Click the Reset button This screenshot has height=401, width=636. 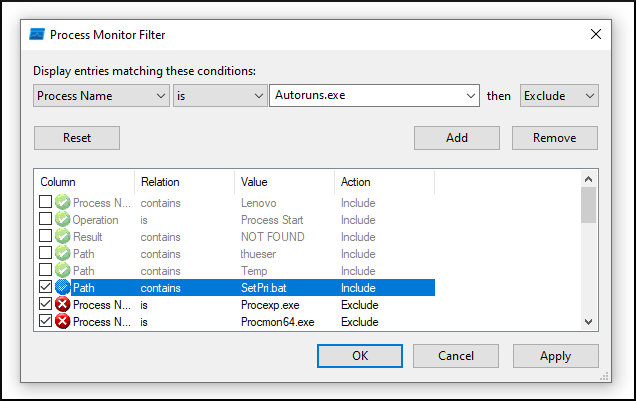[x=77, y=137]
